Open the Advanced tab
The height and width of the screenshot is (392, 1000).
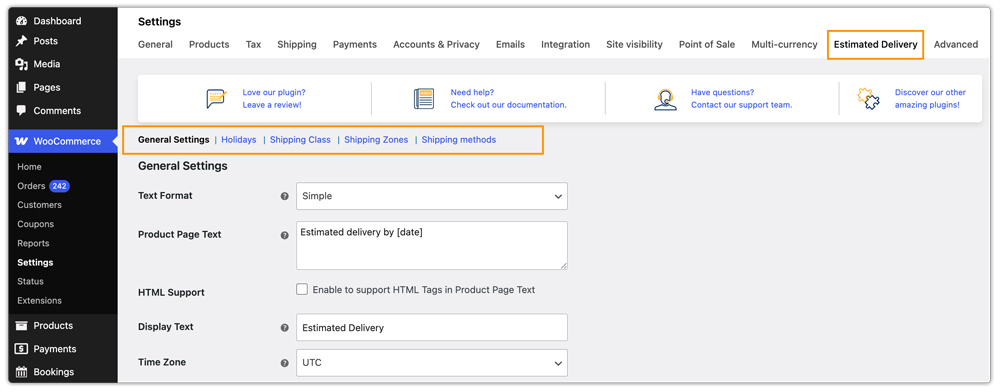956,45
